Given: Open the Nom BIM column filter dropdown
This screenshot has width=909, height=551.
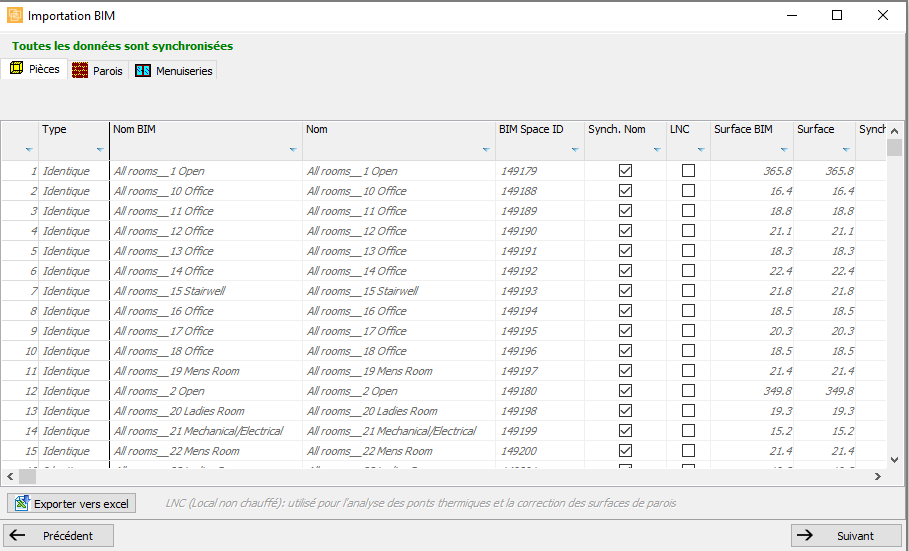Looking at the screenshot, I should 293,150.
